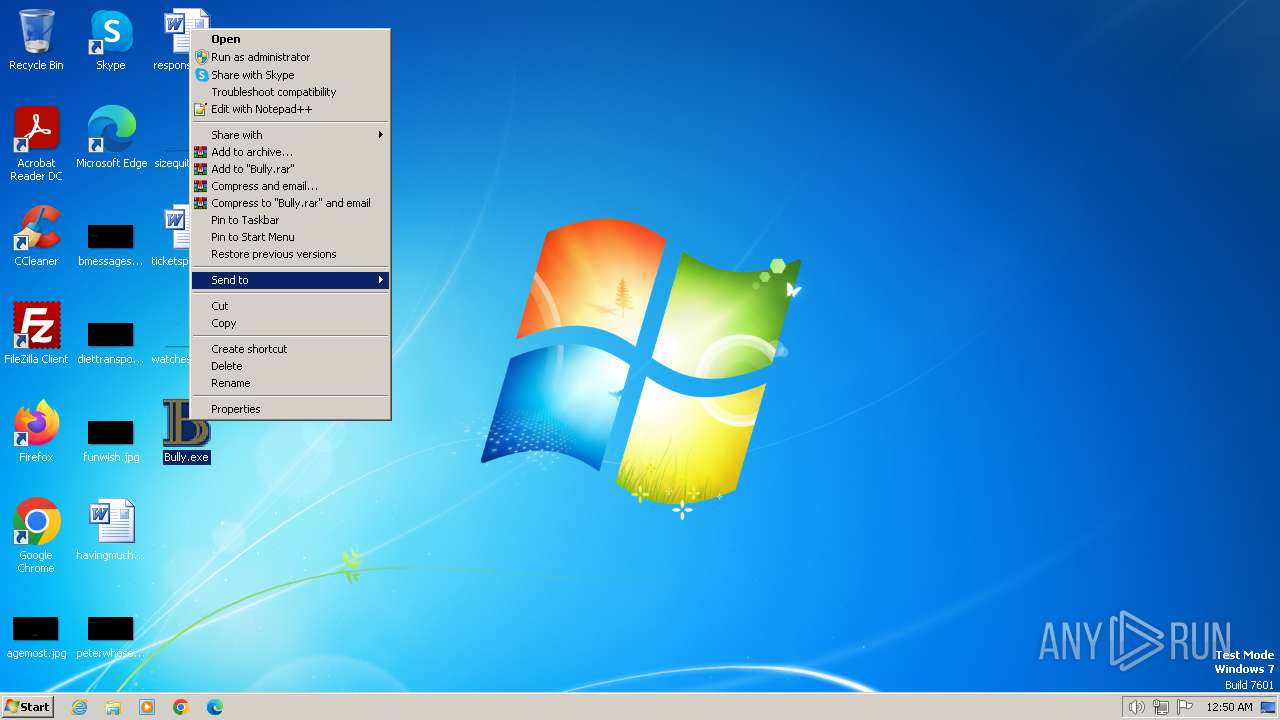The image size is (1280, 720).
Task: Click the taskbar clock showing 12:50 AM
Action: point(1229,707)
